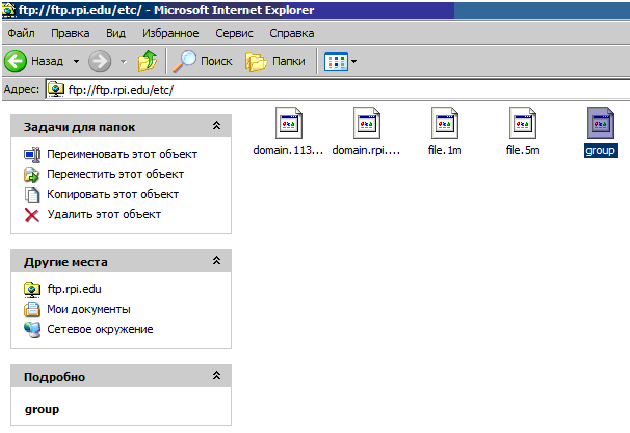Select the highlighted group file icon

pyautogui.click(x=600, y=123)
